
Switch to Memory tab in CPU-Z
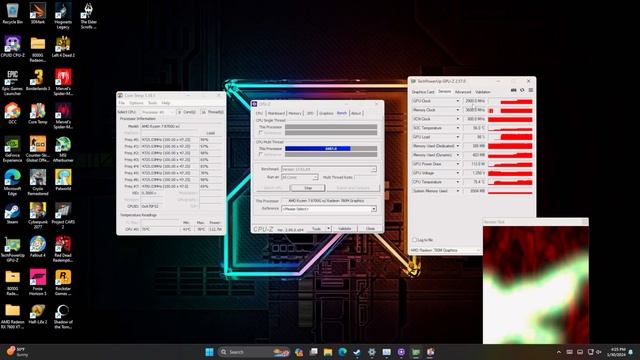(295, 113)
